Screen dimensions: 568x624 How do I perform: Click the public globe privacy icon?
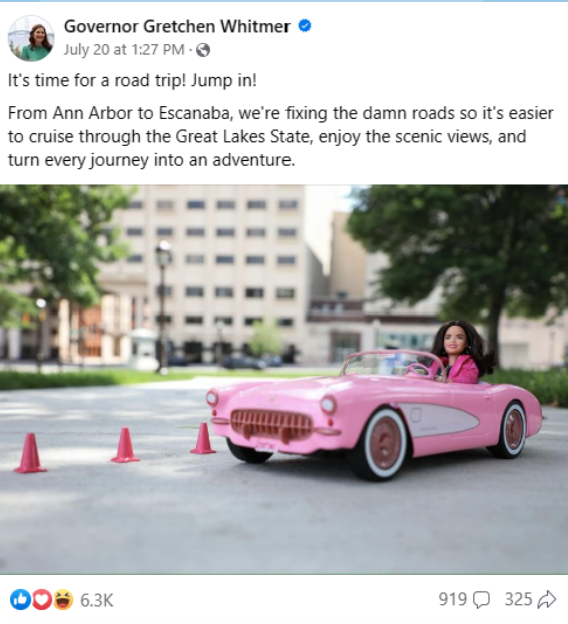click(203, 50)
